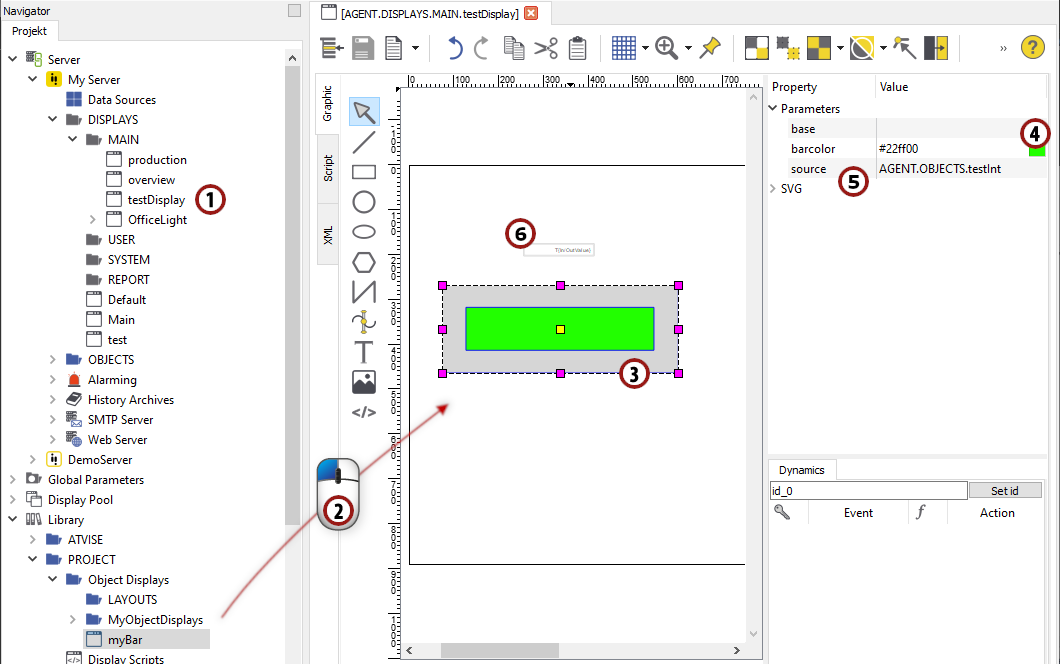The height and width of the screenshot is (665, 1060).
Task: Open help with the question mark icon
Action: [x=1032, y=48]
